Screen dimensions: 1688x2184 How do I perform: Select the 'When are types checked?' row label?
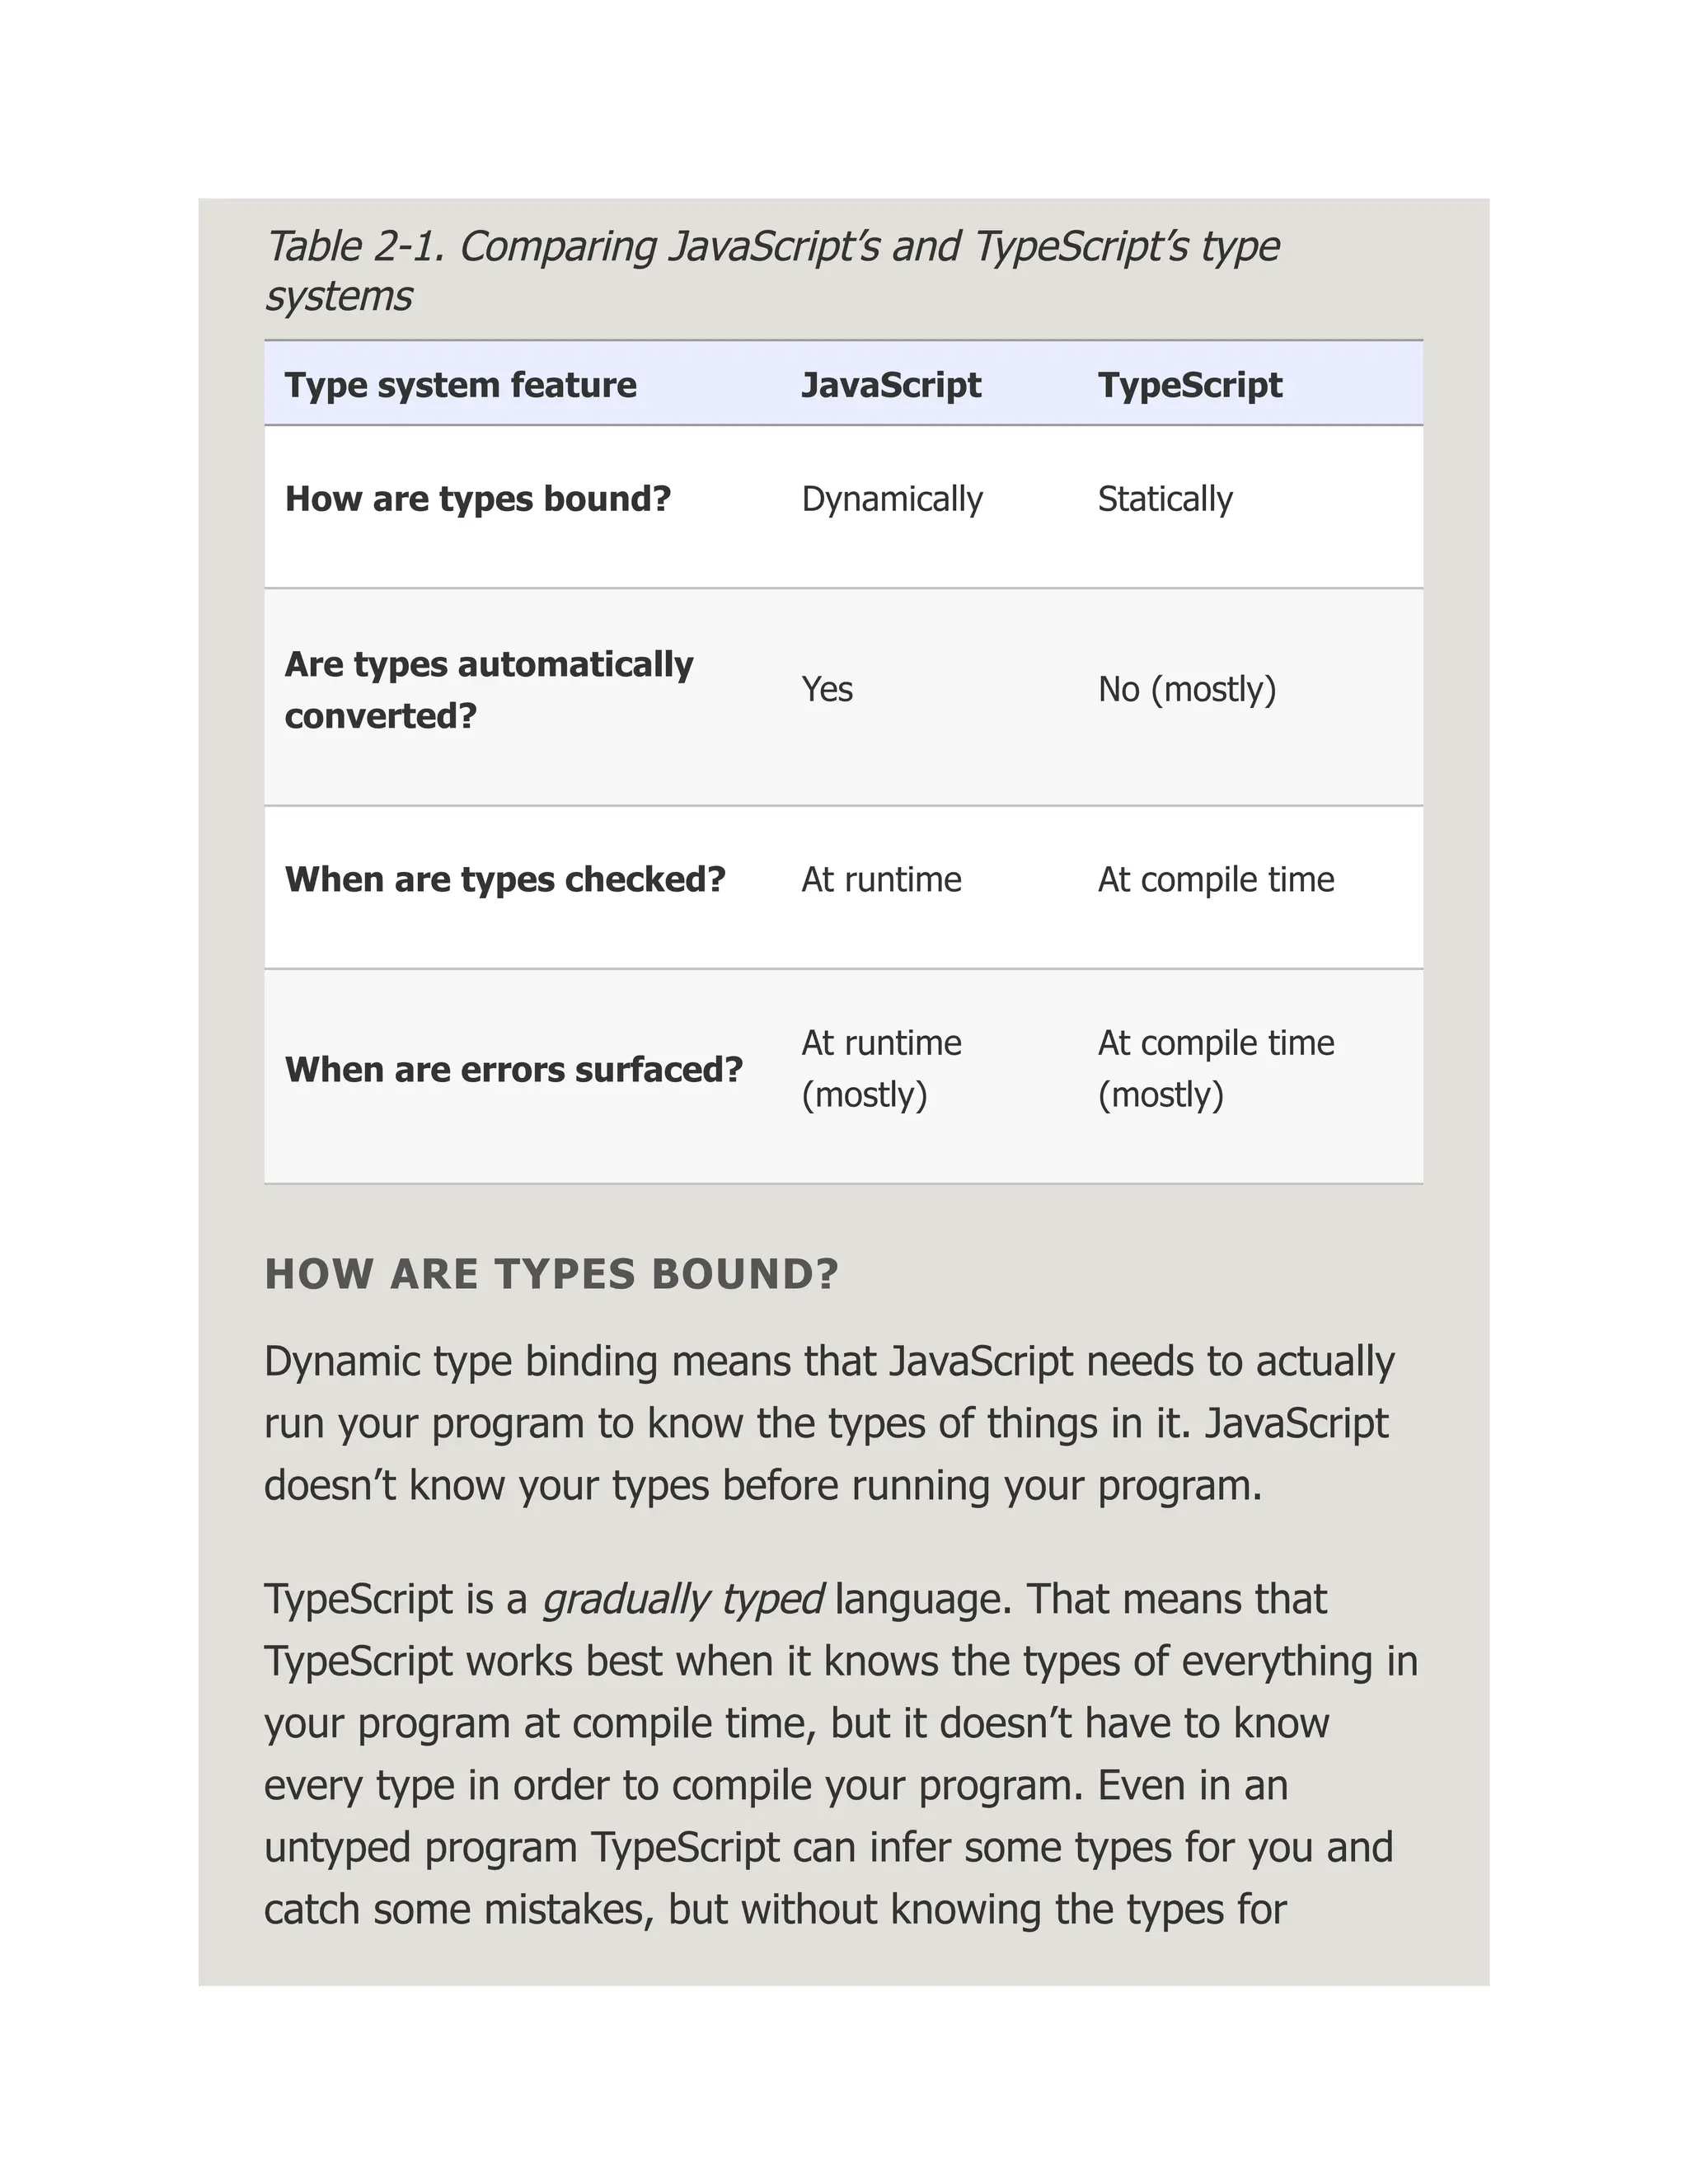(504, 880)
